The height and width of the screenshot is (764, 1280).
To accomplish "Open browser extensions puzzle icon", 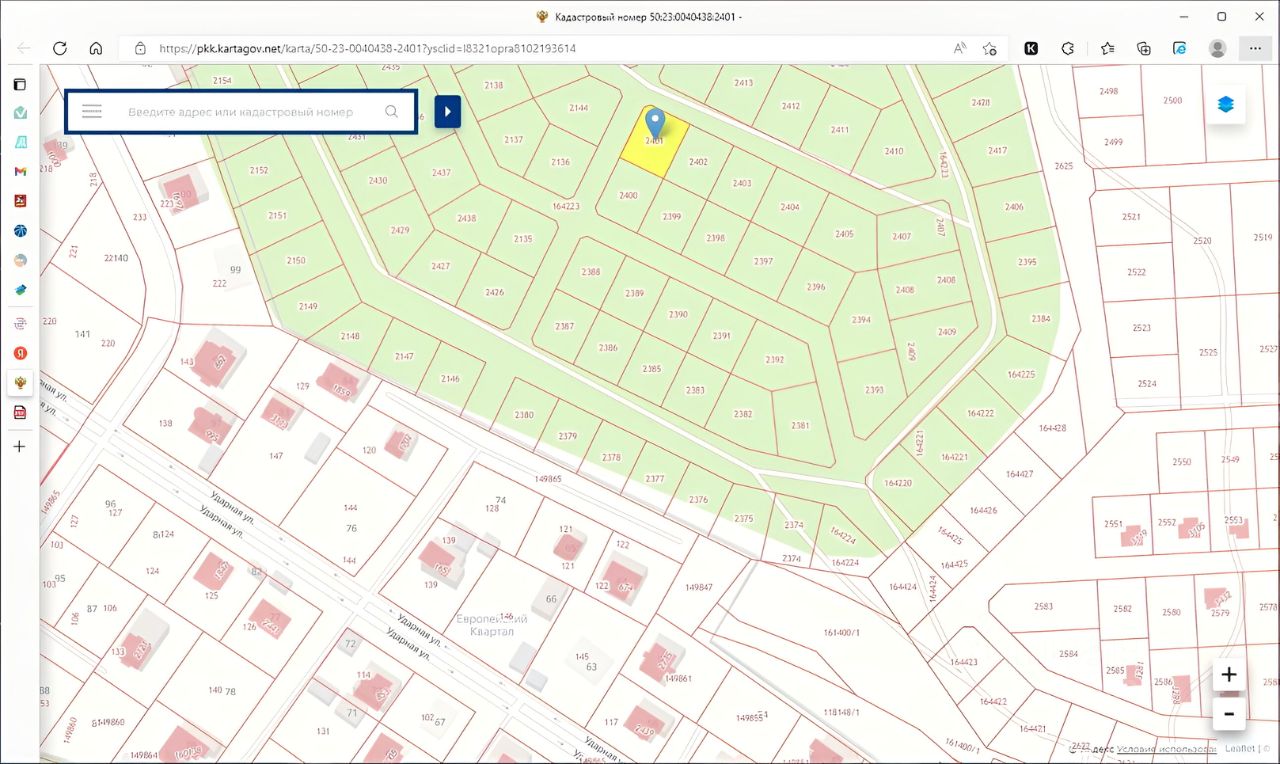I will (1068, 48).
